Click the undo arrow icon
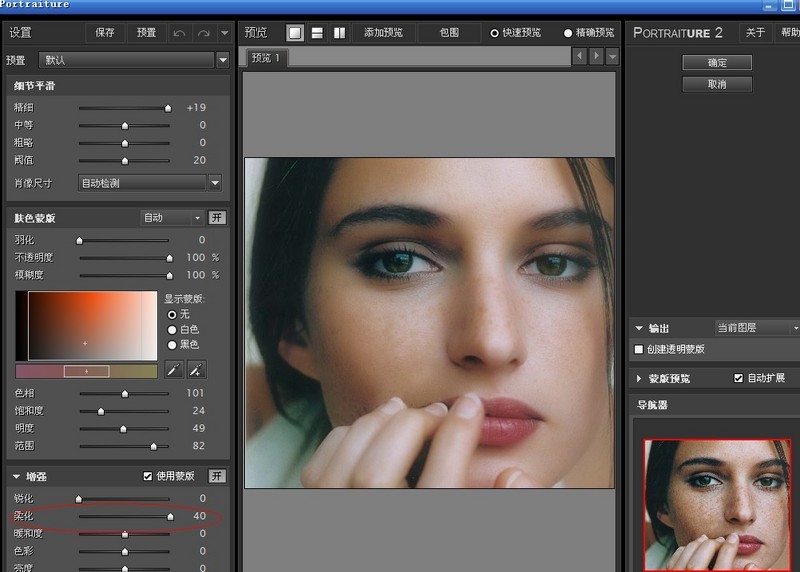 tap(179, 33)
